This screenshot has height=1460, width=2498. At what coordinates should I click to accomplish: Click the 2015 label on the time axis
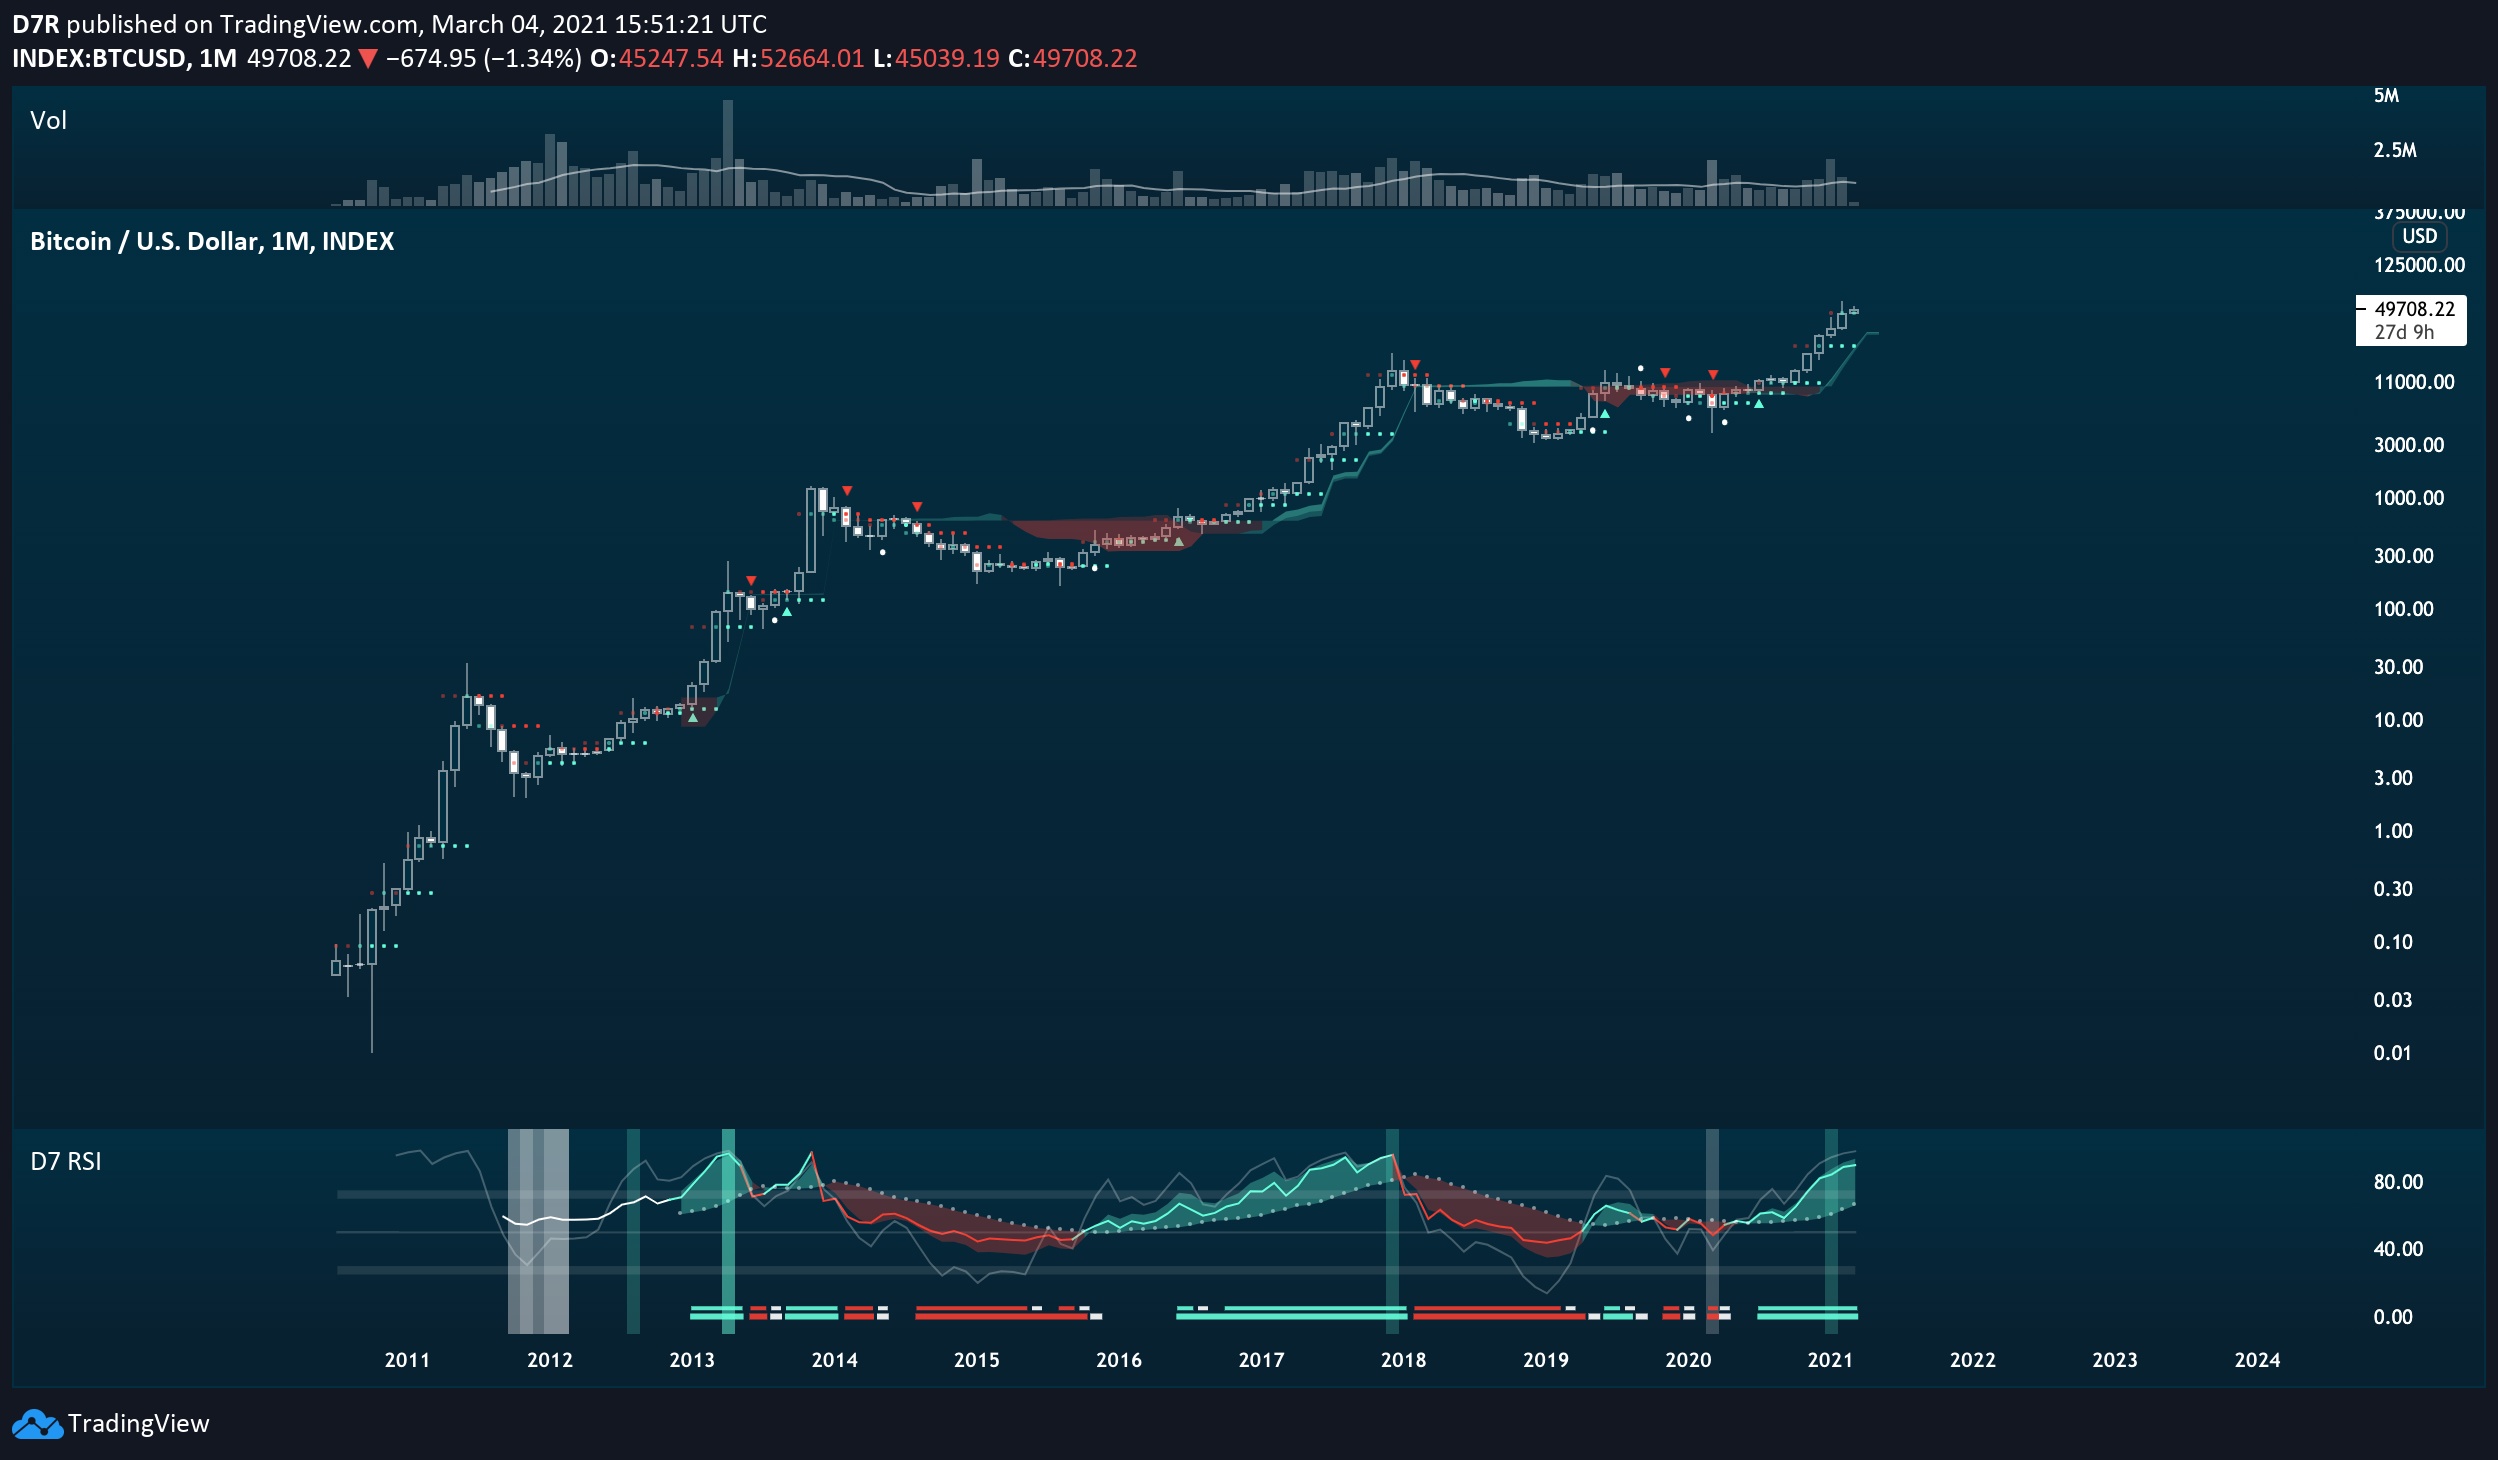click(x=977, y=1360)
